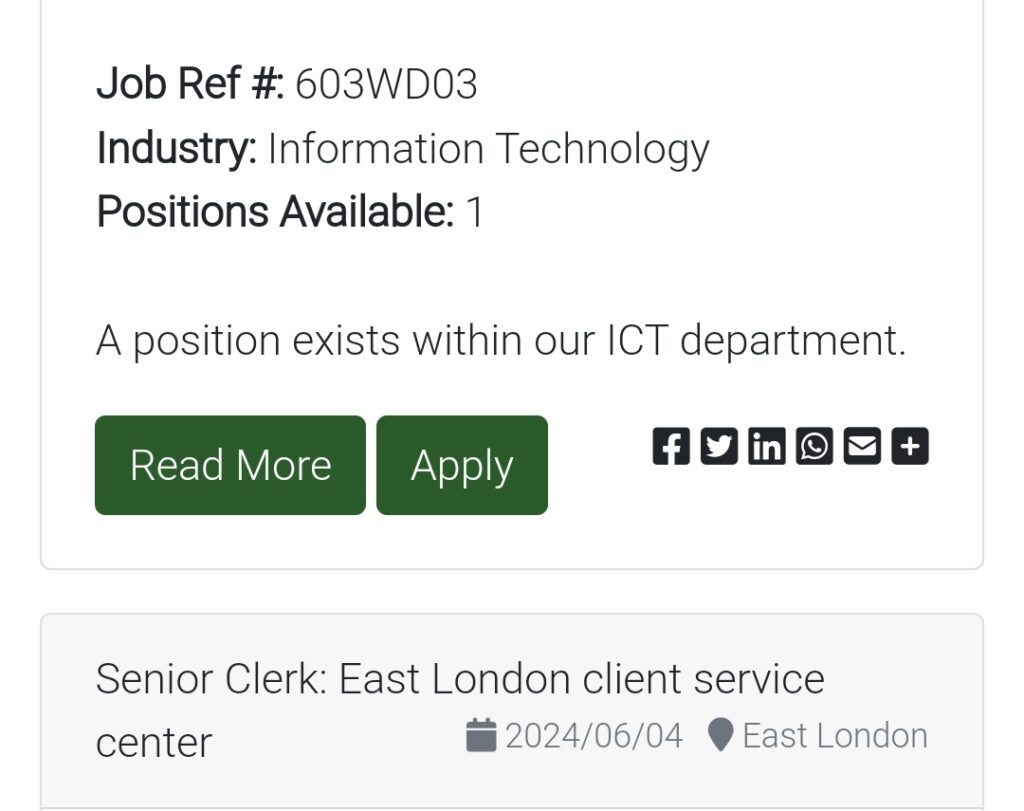Open Read More for the ICT position
Image resolution: width=1024 pixels, height=811 pixels.
pyautogui.click(x=231, y=465)
